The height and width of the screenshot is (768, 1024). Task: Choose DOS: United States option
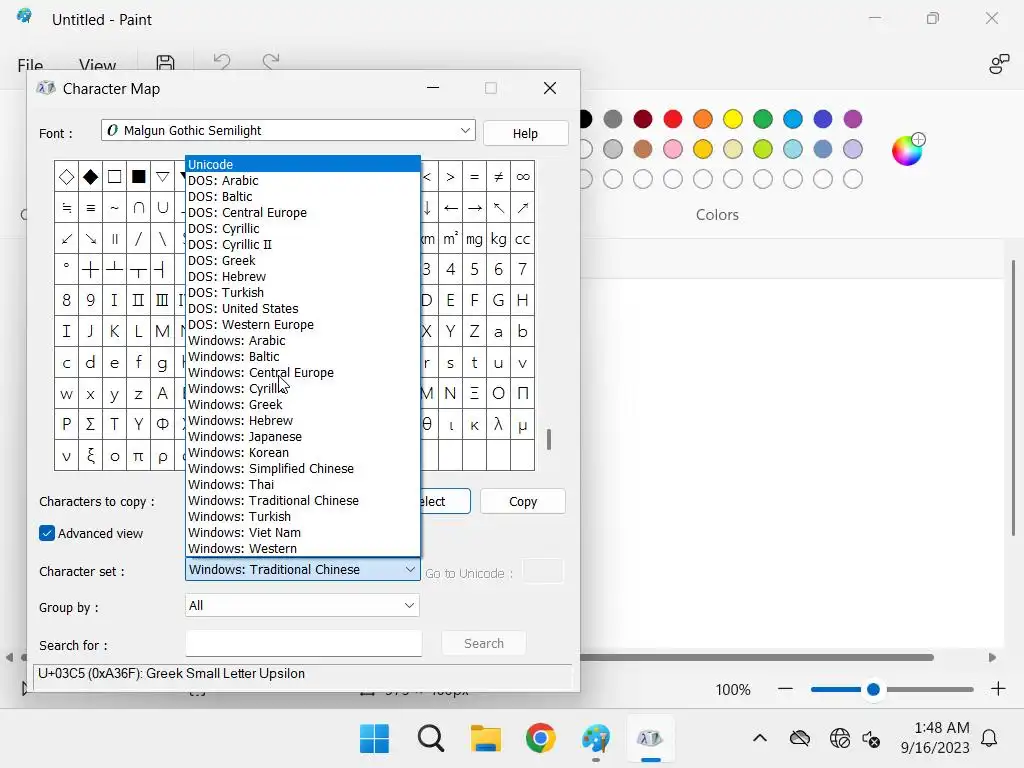click(302, 308)
